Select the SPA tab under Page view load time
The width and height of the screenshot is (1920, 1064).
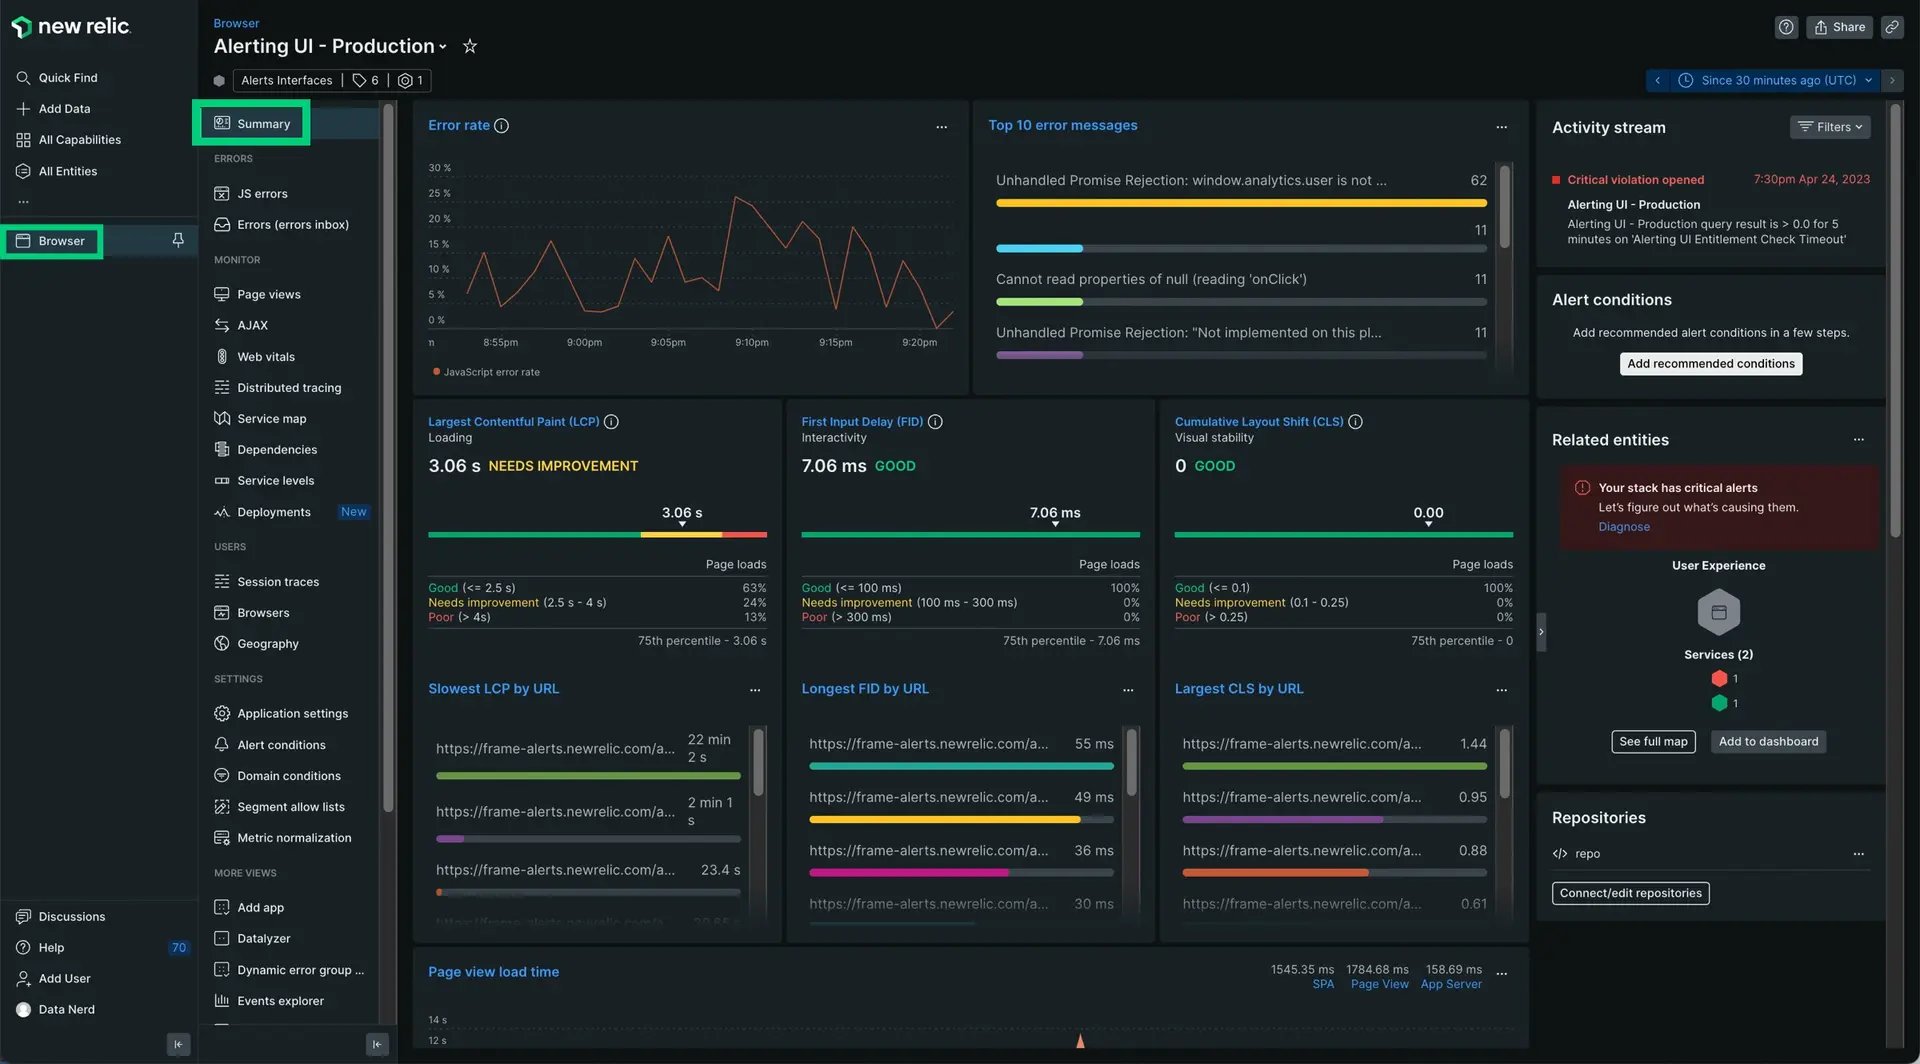pyautogui.click(x=1322, y=984)
